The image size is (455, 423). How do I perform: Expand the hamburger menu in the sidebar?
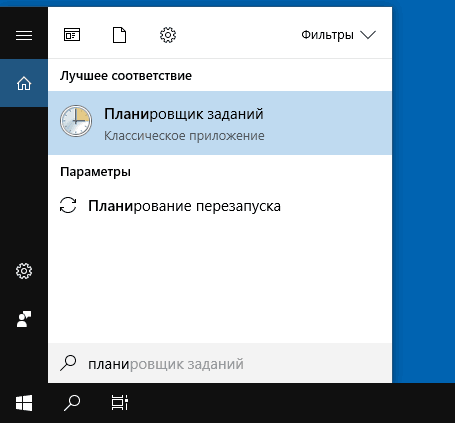point(24,35)
